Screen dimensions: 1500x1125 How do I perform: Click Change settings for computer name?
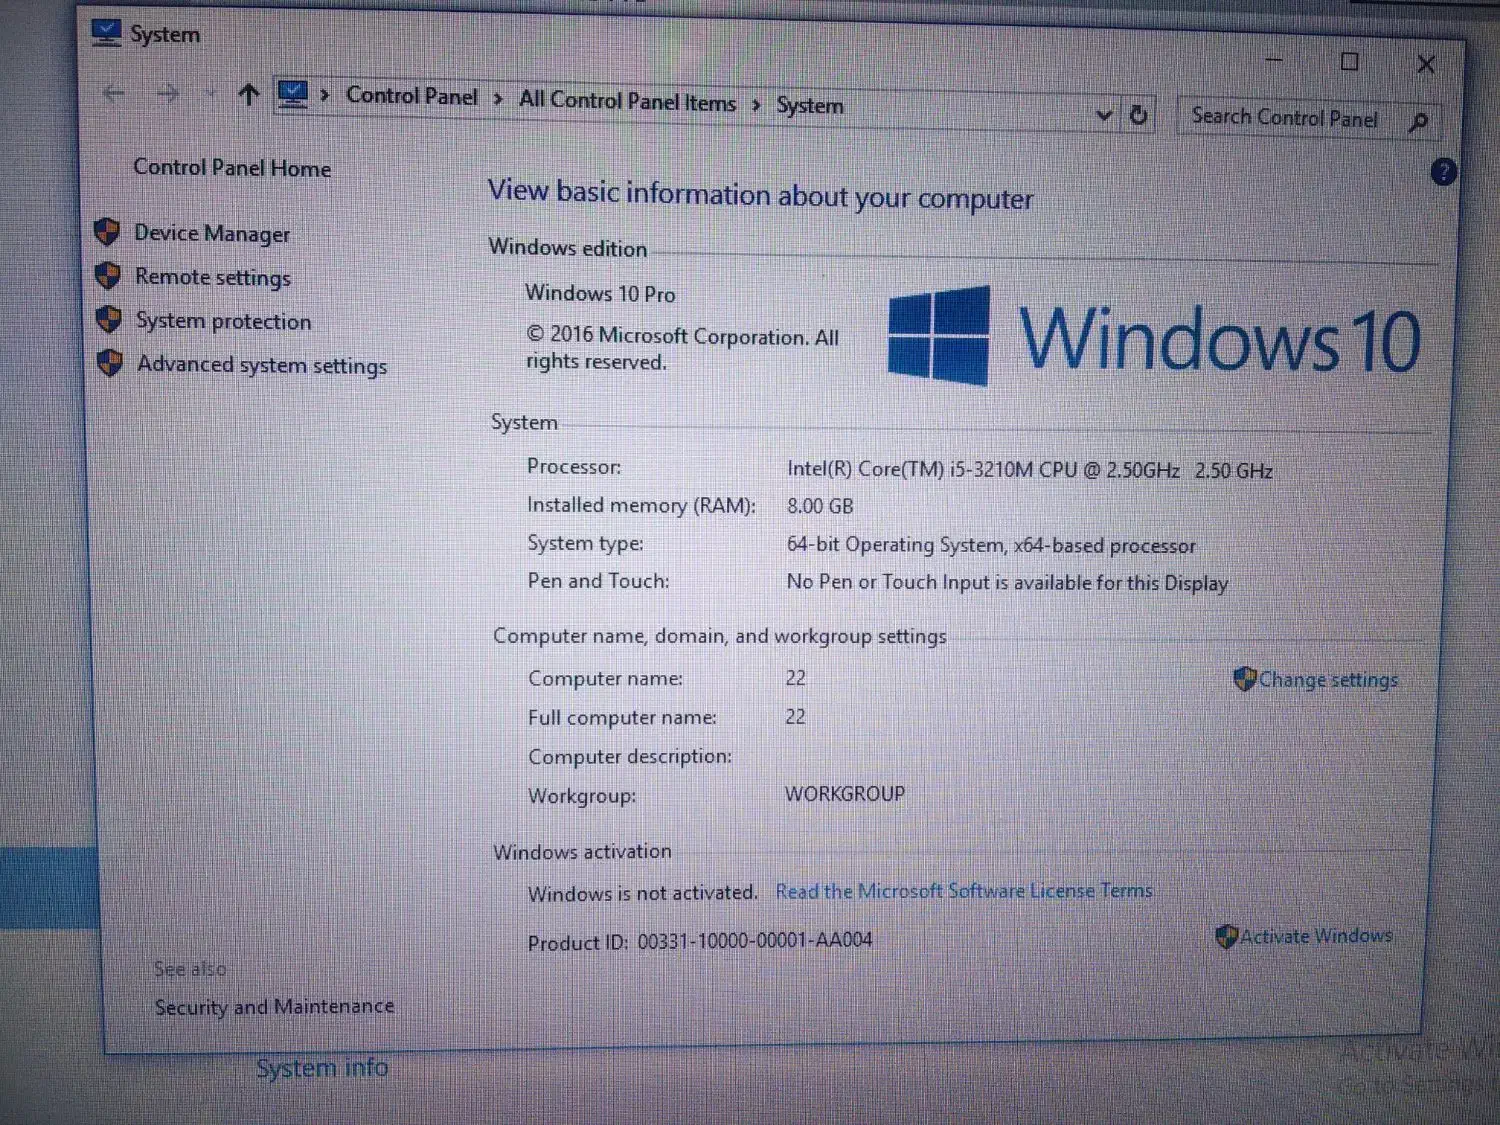tap(1328, 680)
